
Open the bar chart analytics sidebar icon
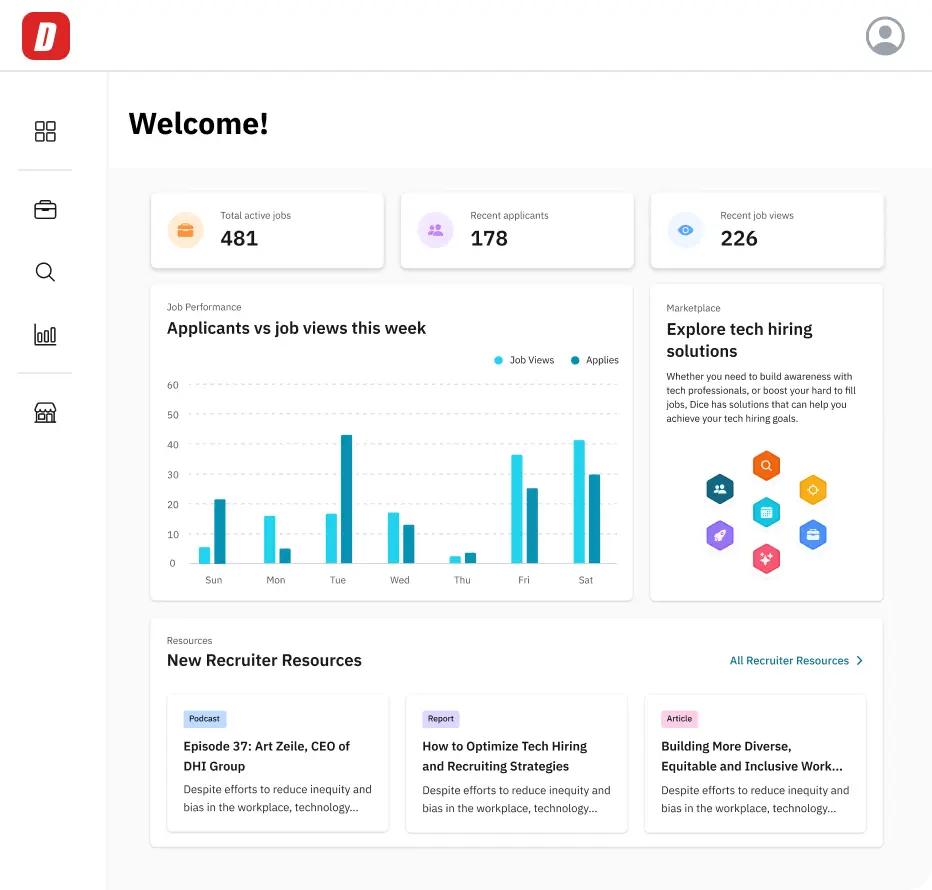point(45,334)
